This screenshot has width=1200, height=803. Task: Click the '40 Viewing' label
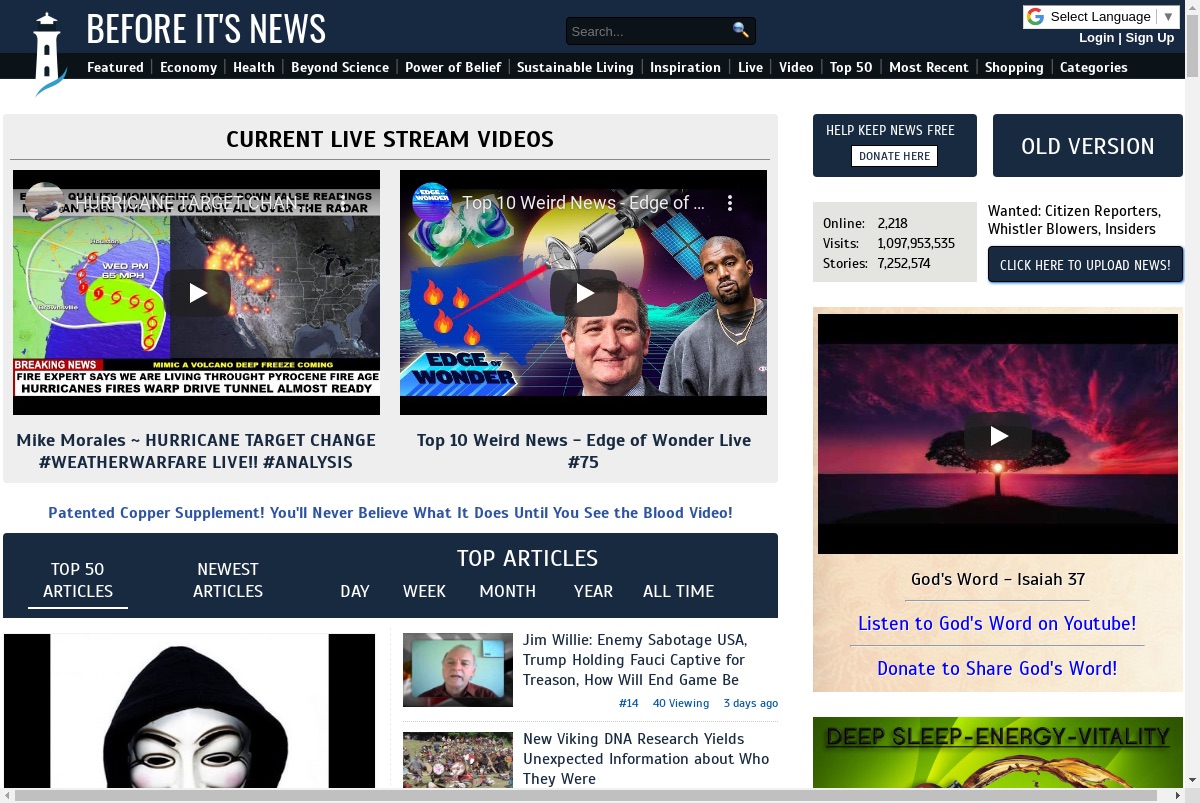681,703
